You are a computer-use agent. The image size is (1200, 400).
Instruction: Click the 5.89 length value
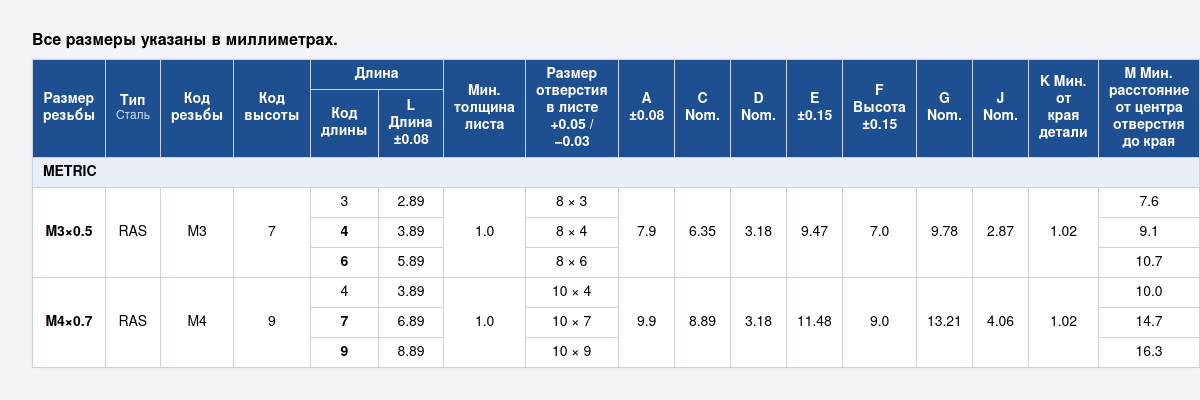(x=410, y=262)
